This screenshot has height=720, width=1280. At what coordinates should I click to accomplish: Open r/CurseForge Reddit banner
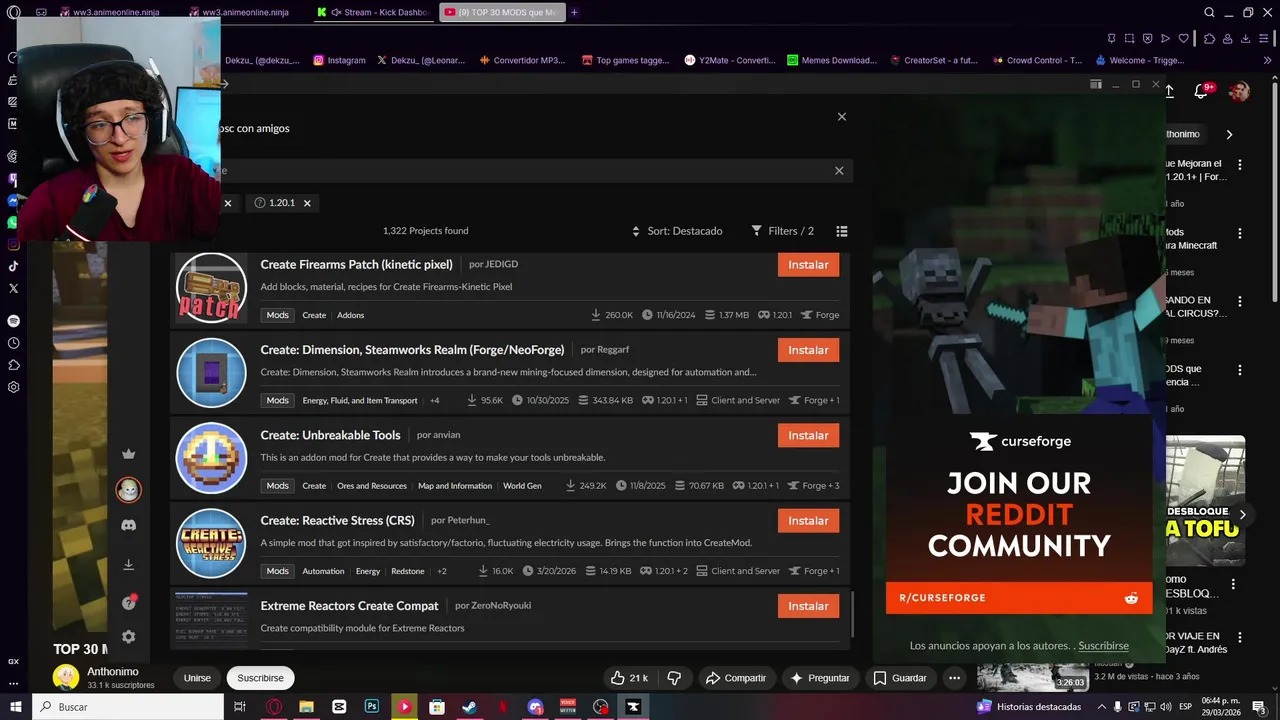click(1019, 598)
